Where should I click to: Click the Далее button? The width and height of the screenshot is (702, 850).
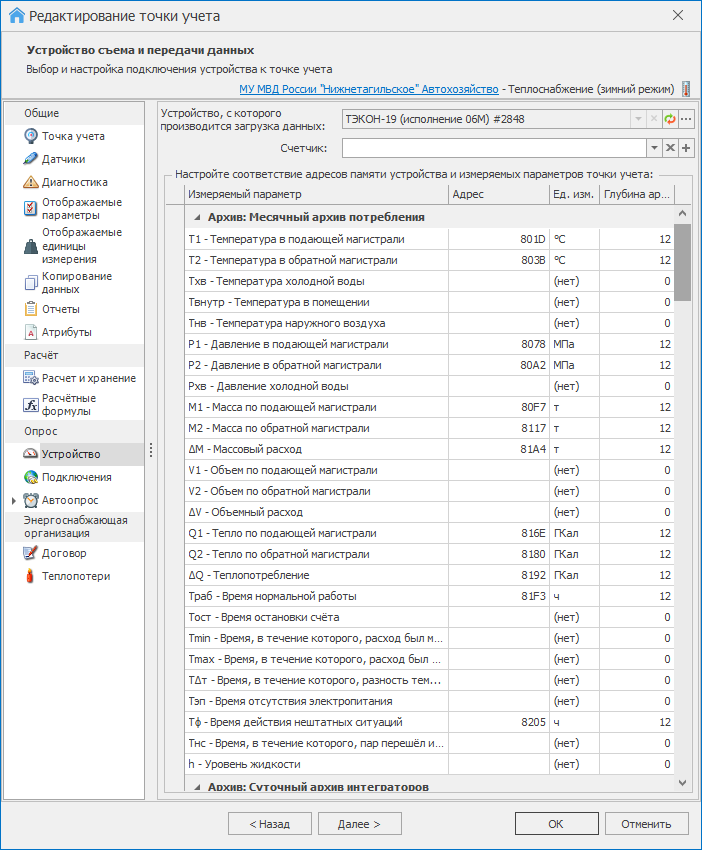click(359, 823)
